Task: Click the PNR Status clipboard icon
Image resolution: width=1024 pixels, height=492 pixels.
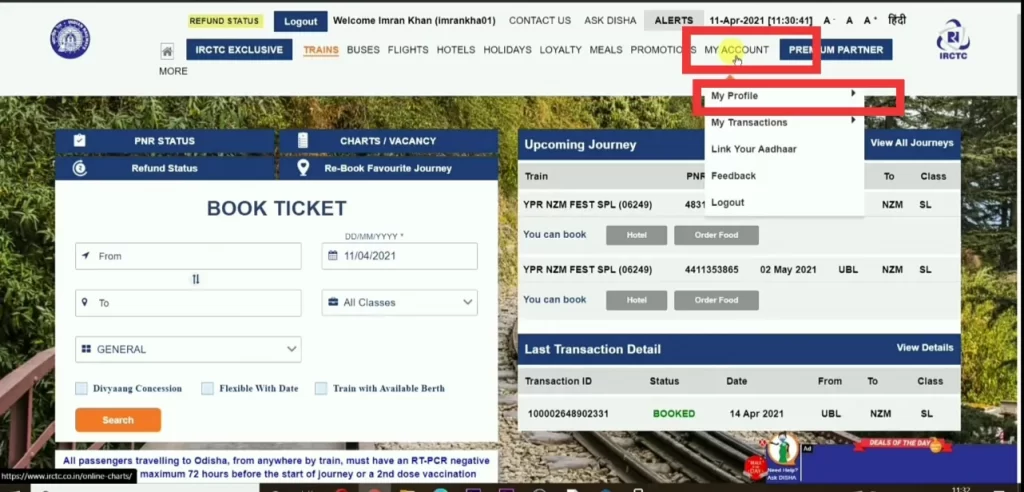Action: coord(80,140)
